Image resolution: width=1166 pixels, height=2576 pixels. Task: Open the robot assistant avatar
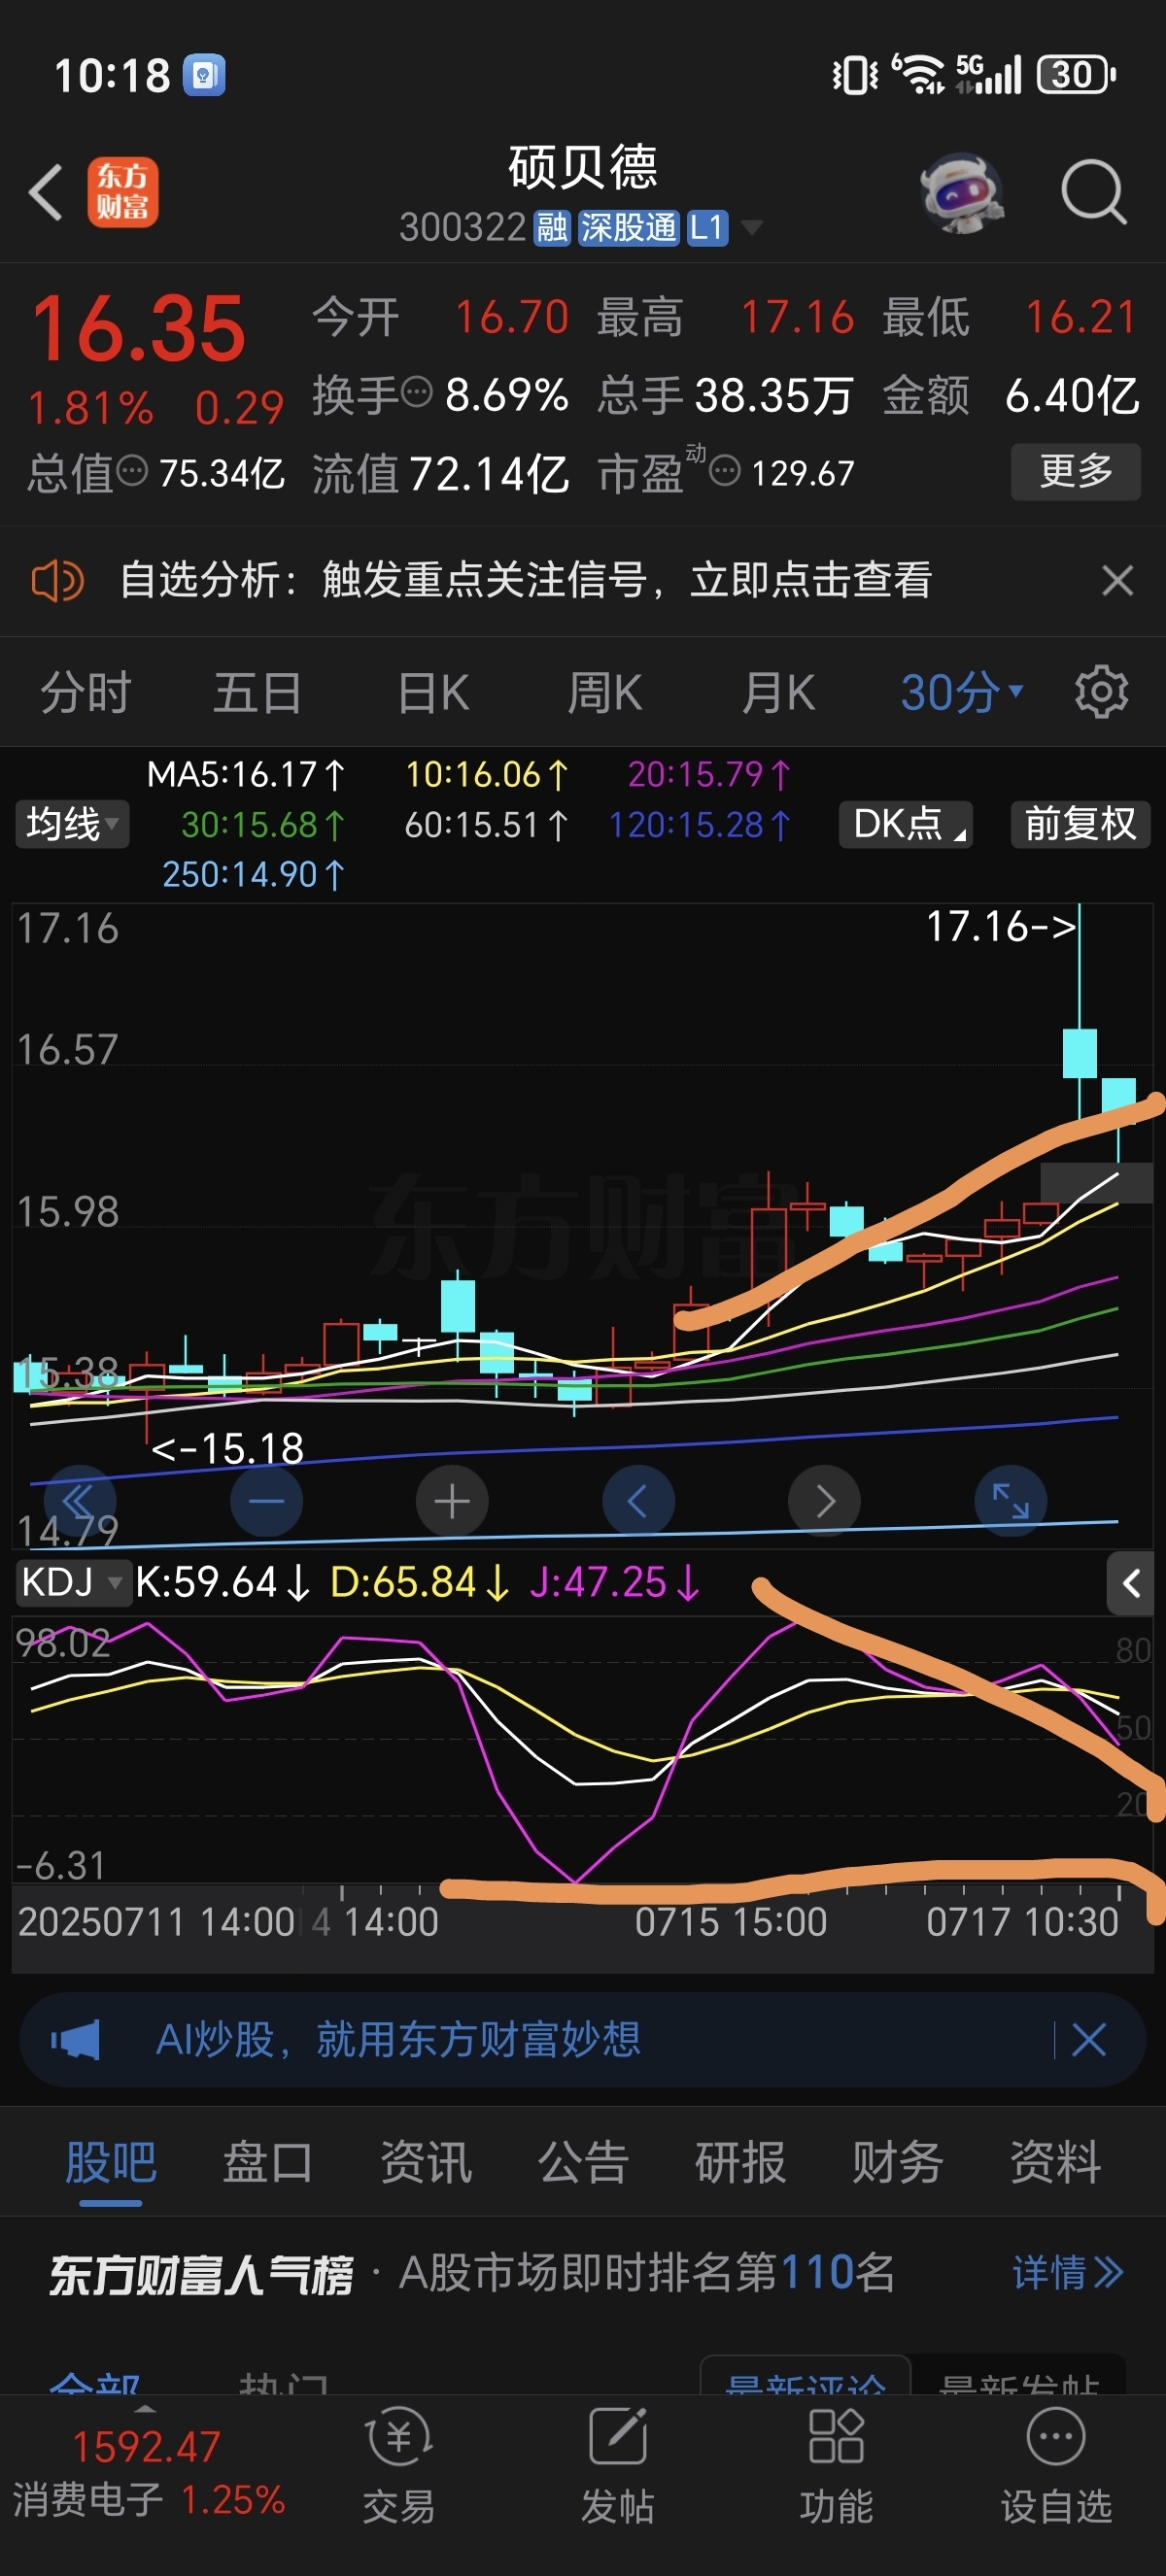pyautogui.click(x=961, y=192)
